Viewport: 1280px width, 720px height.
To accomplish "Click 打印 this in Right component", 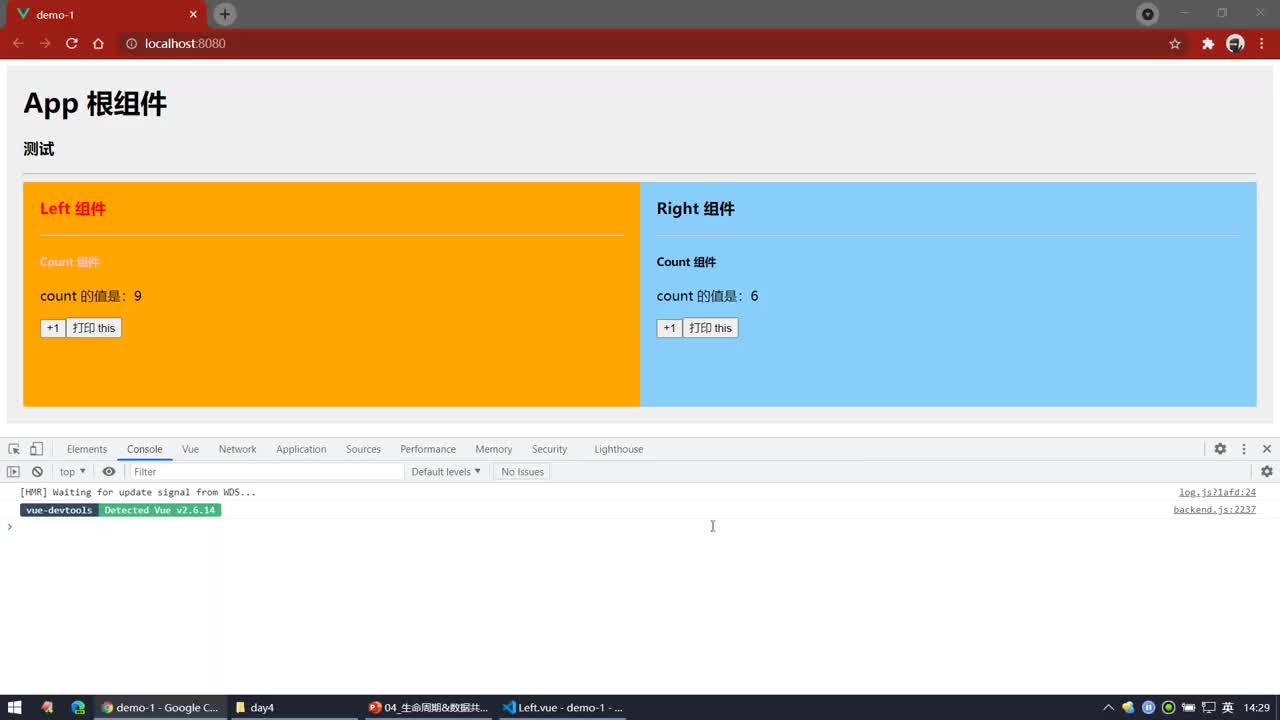I will coord(710,328).
